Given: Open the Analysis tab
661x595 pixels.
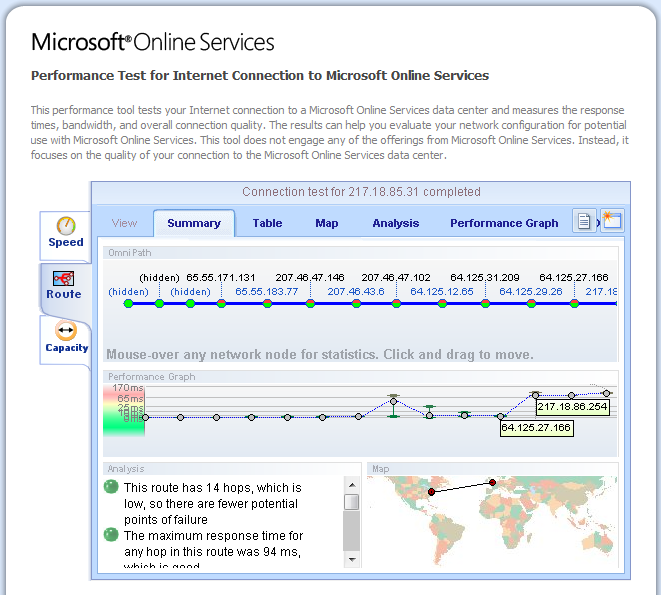Looking at the screenshot, I should (x=395, y=223).
